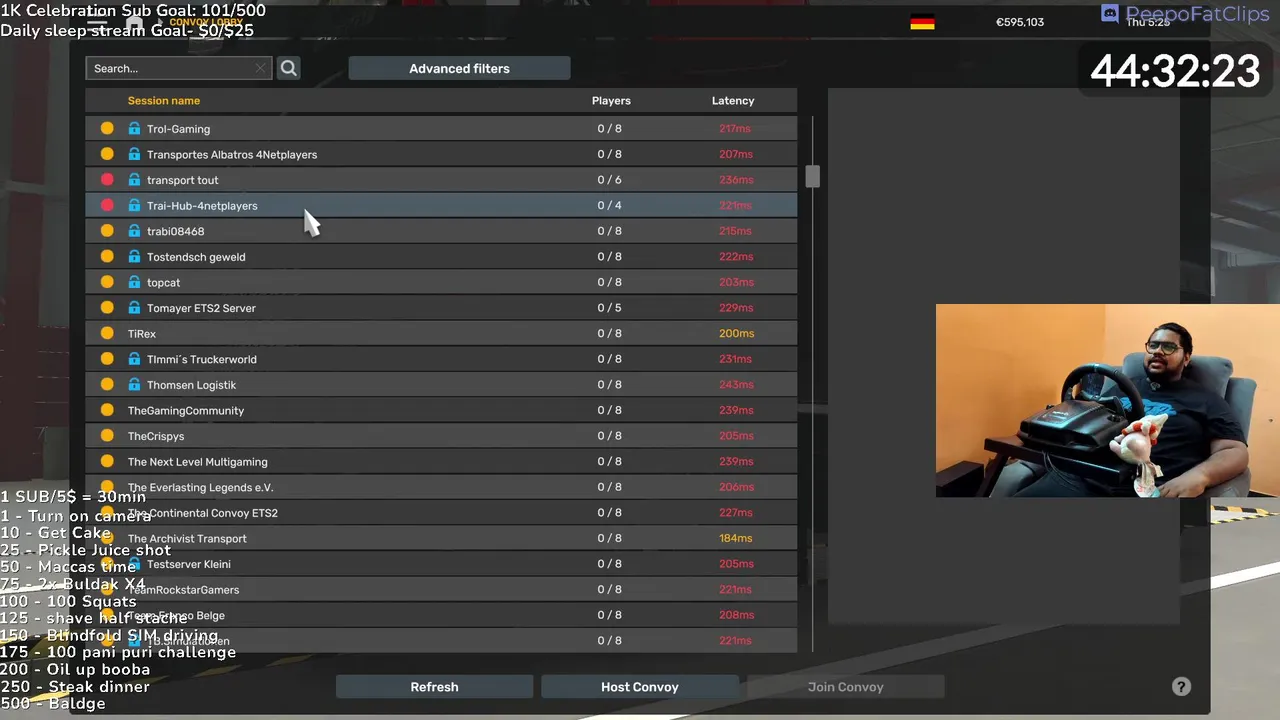Click orange status dot of Trol-Gaming
The image size is (1280, 720).
[107, 128]
